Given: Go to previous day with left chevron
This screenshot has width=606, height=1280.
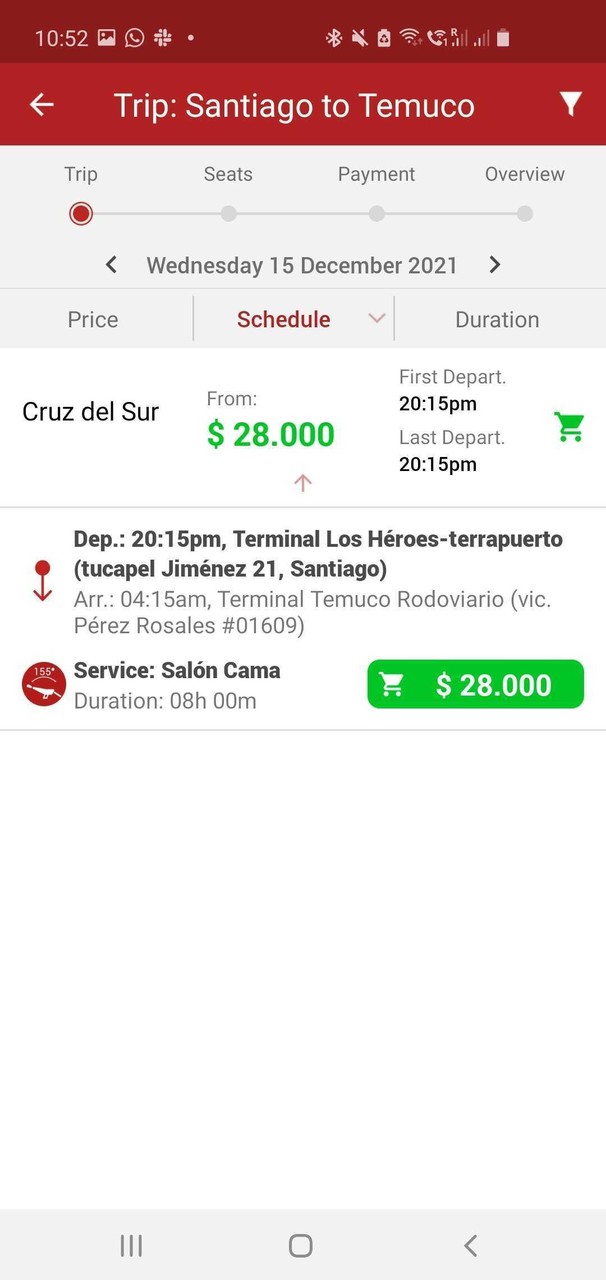Looking at the screenshot, I should pos(110,265).
